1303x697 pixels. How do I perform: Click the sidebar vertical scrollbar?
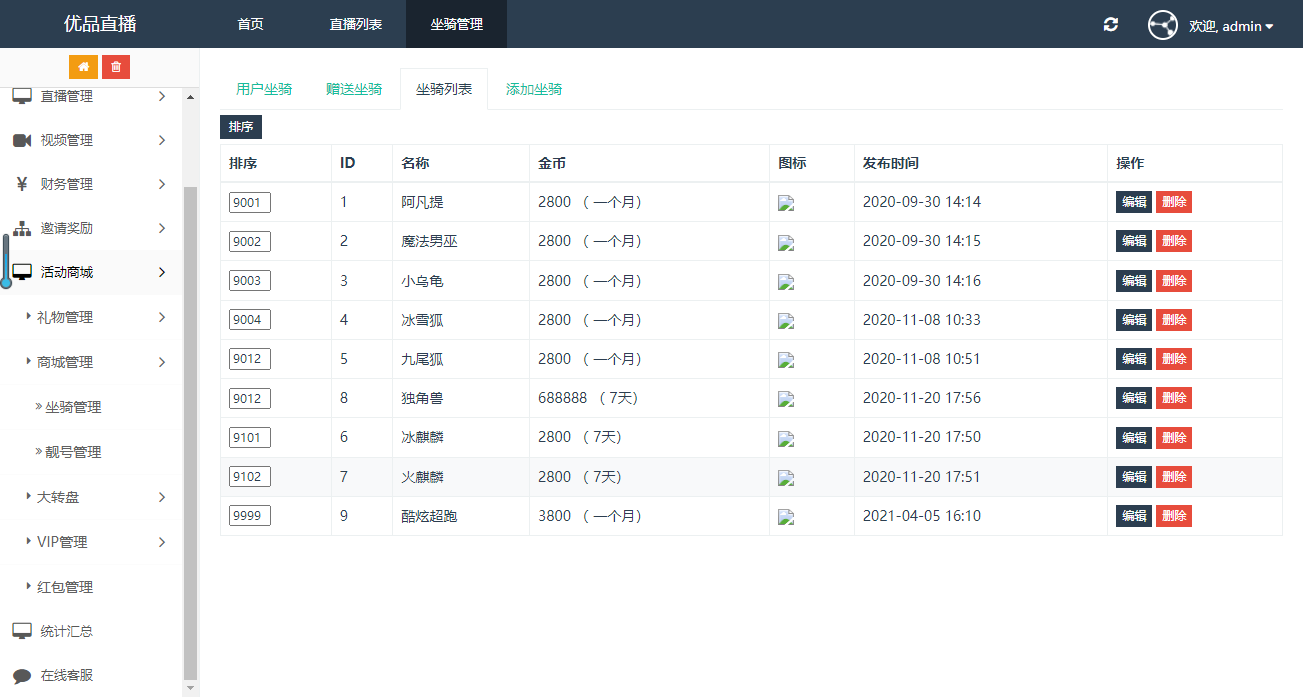pos(190,430)
